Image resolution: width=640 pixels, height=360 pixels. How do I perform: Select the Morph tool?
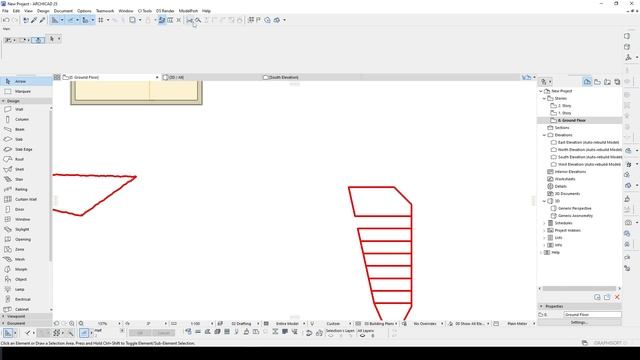click(x=26, y=269)
